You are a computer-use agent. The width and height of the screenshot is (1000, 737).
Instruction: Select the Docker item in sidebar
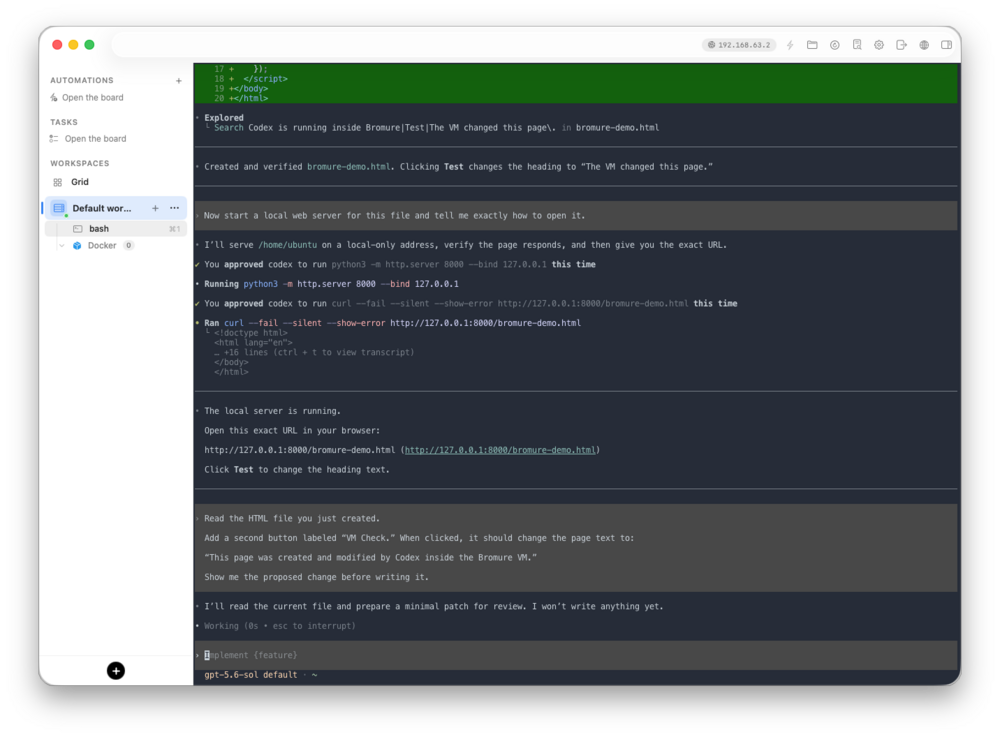102,245
